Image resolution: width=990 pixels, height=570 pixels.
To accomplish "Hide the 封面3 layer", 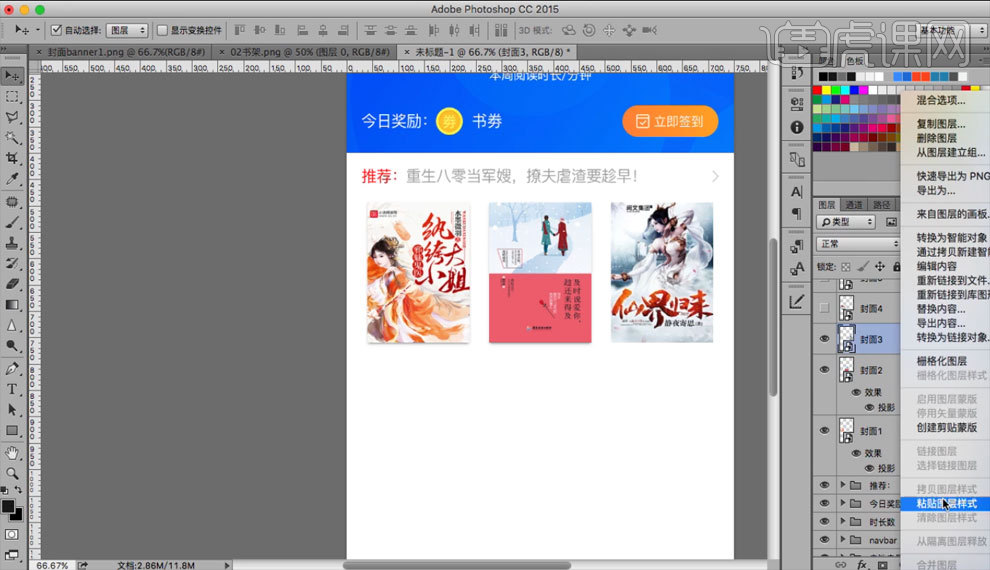I will pyautogui.click(x=824, y=339).
